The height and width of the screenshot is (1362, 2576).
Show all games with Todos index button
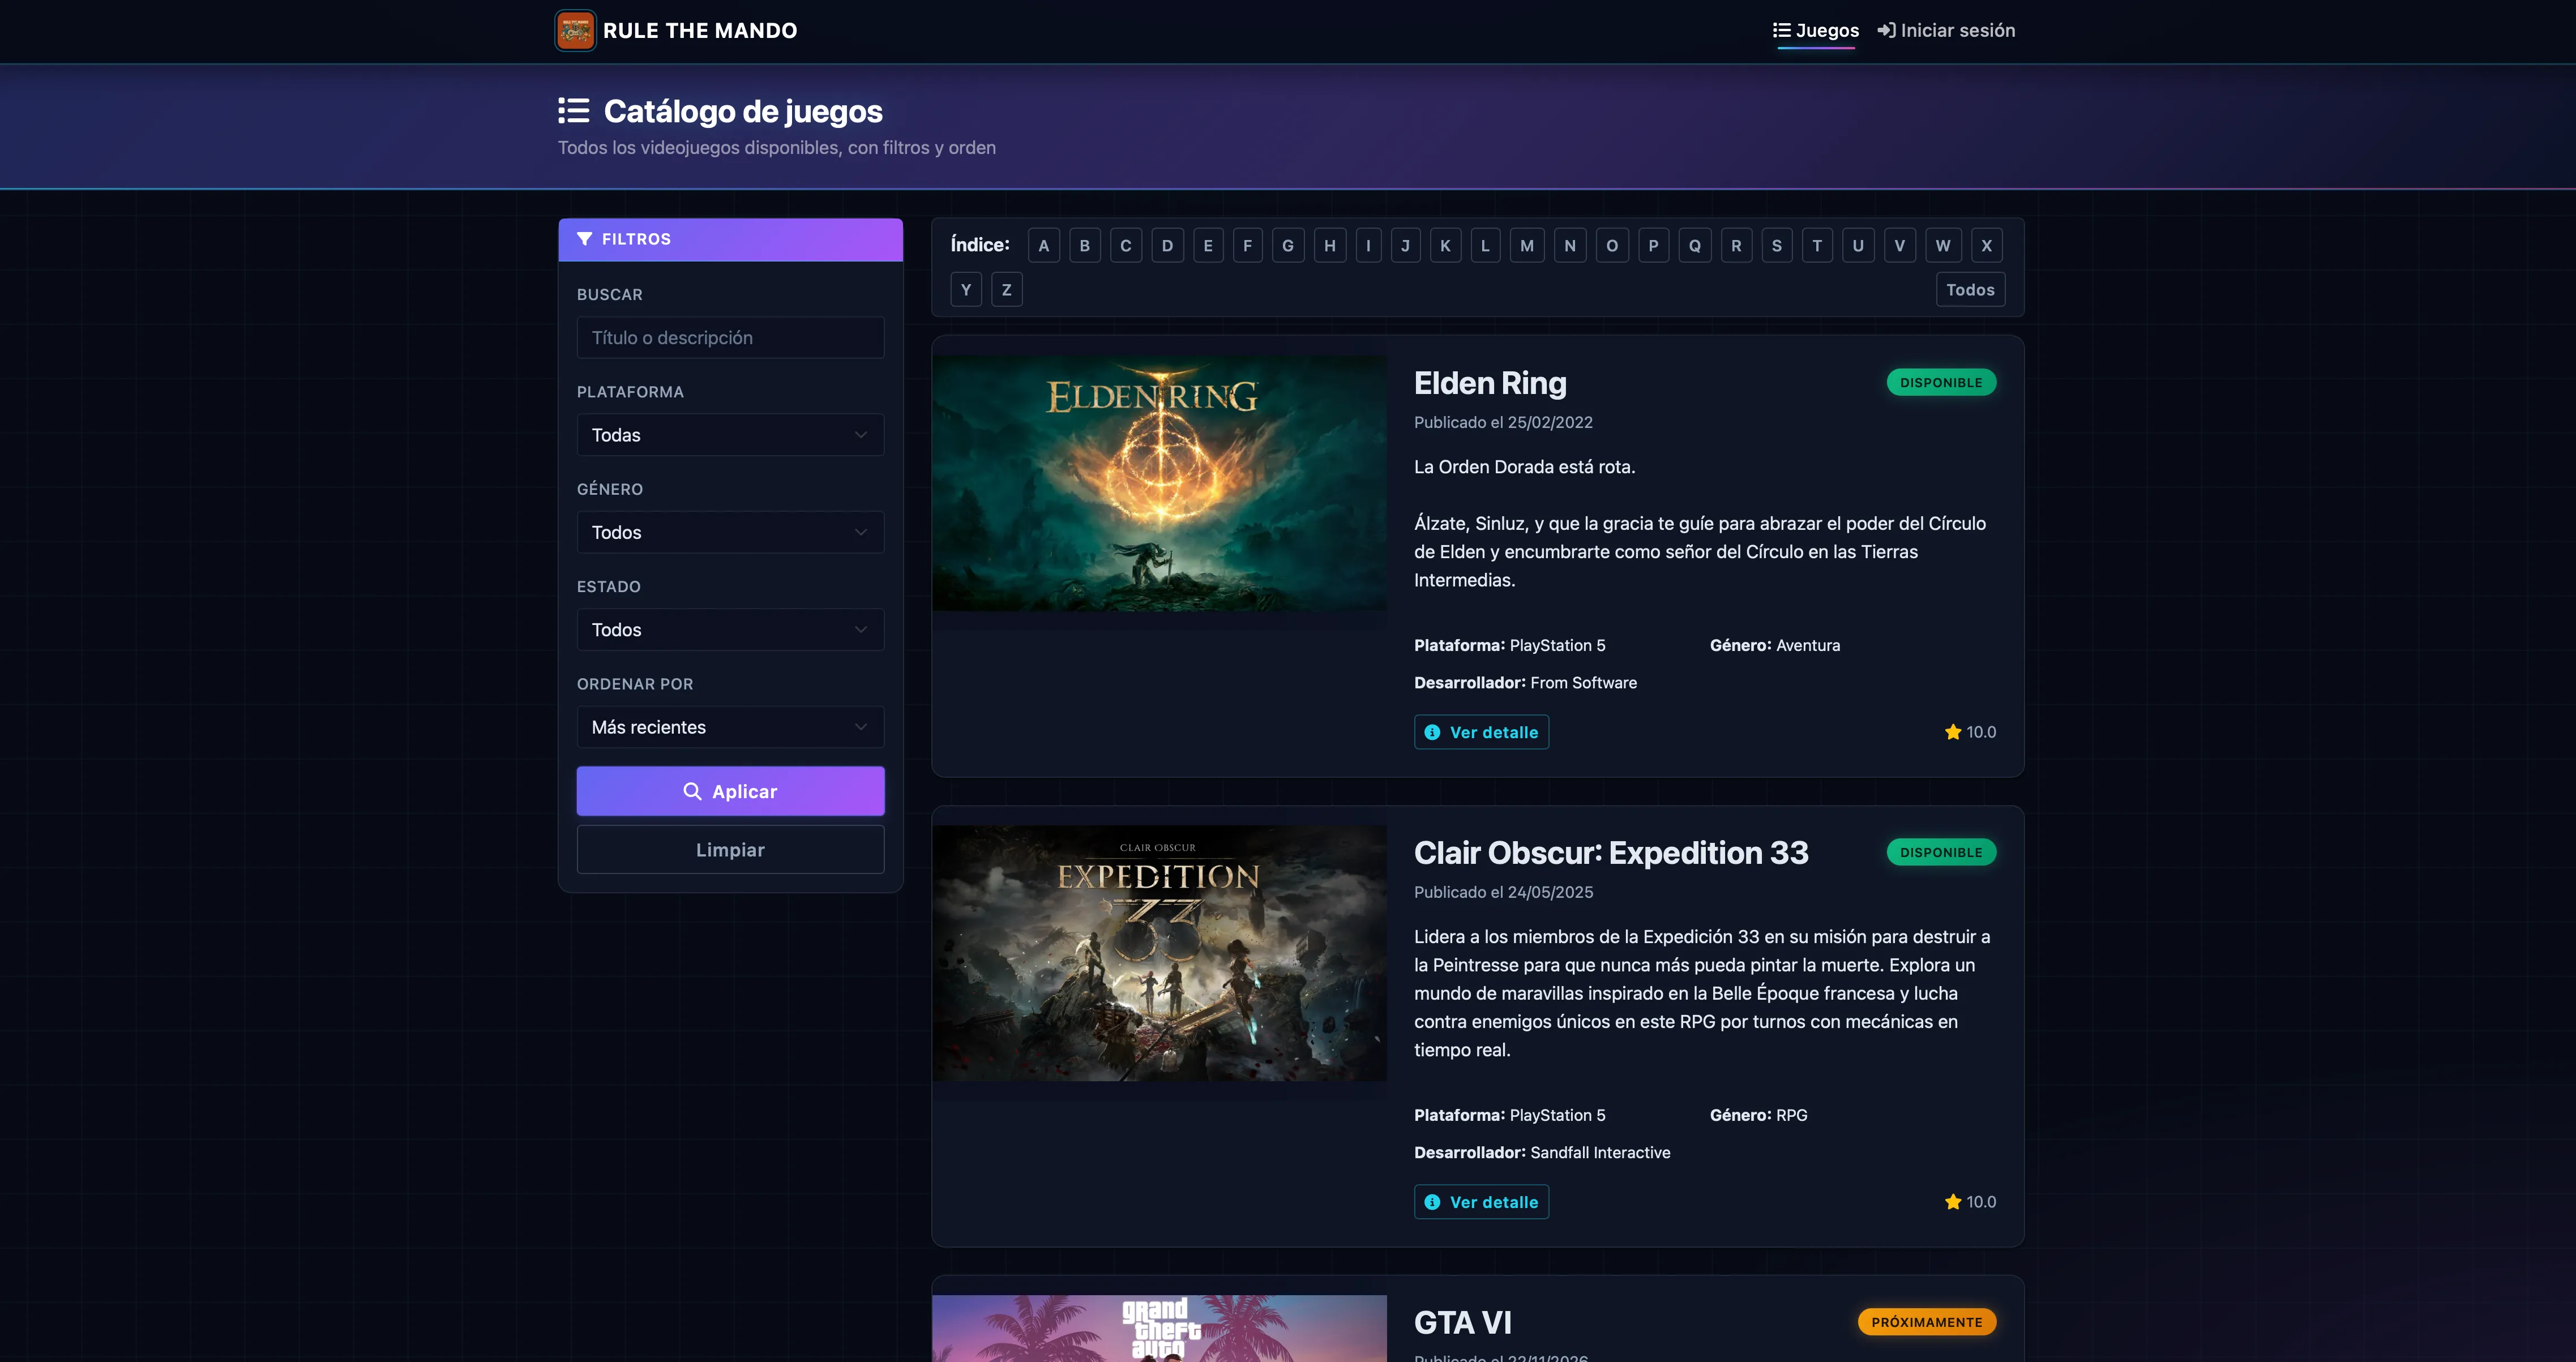pos(1970,290)
